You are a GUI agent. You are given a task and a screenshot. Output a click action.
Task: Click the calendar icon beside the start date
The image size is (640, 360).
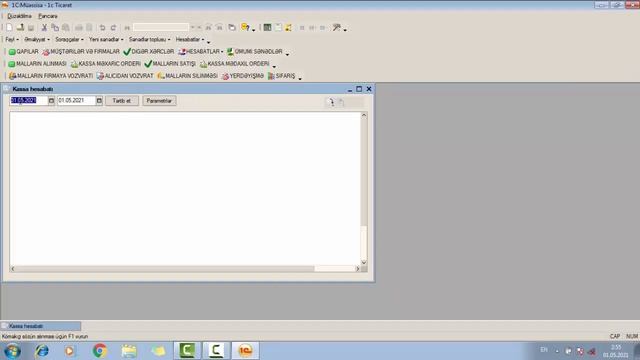coord(51,100)
